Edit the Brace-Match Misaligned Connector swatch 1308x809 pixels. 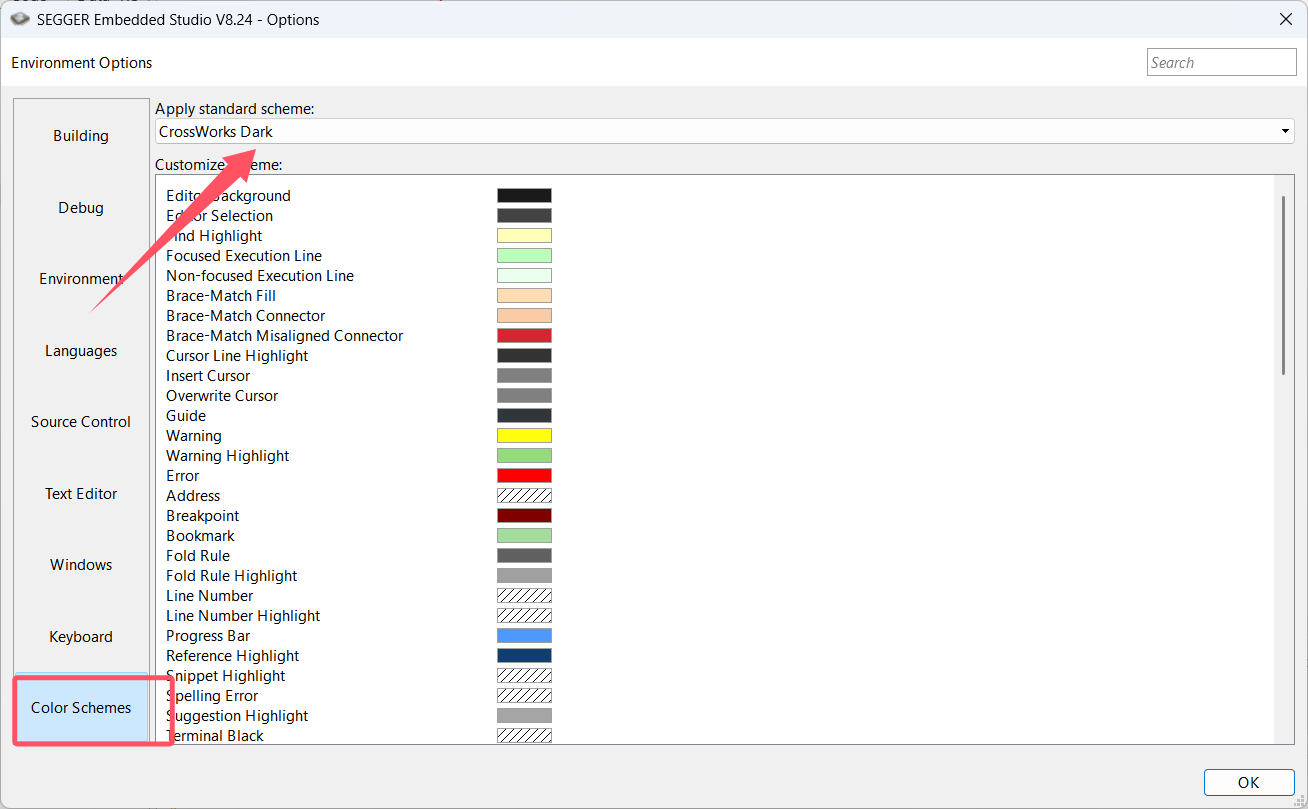tap(524, 336)
